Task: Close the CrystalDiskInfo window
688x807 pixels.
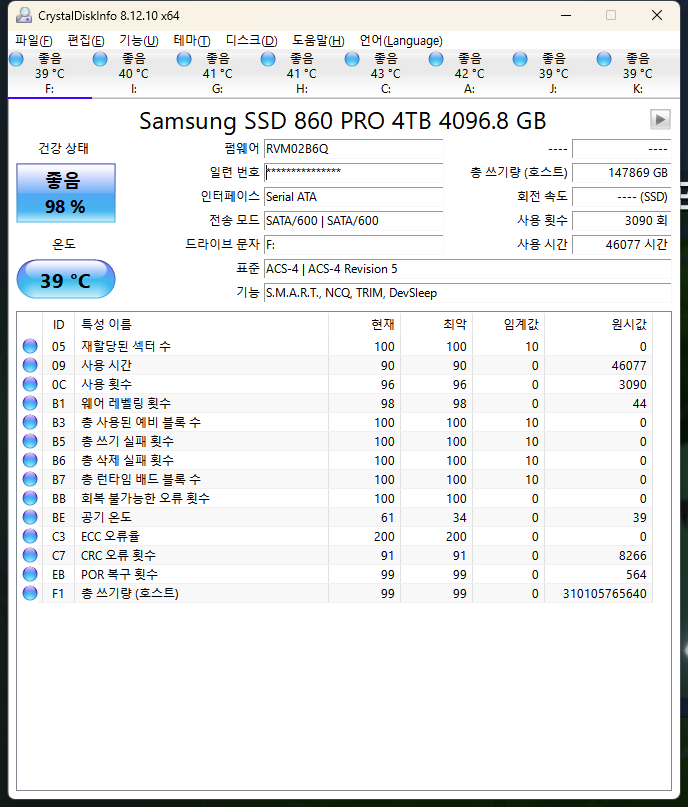Action: (657, 15)
